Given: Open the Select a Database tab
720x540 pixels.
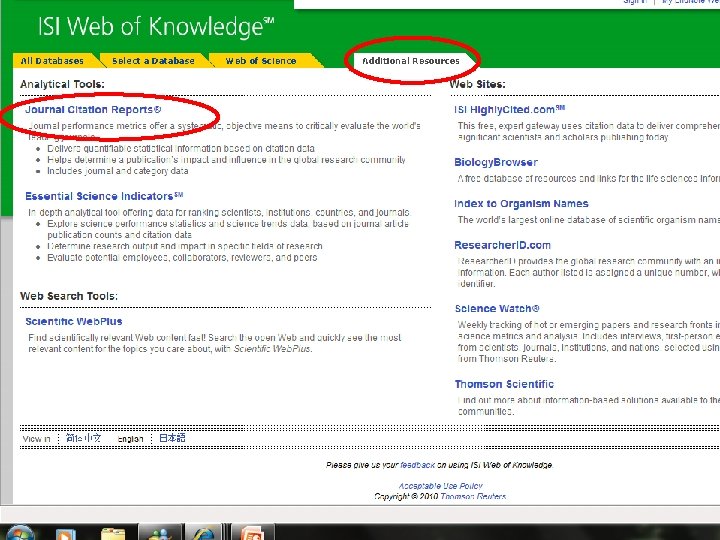Looking at the screenshot, I should tap(153, 61).
